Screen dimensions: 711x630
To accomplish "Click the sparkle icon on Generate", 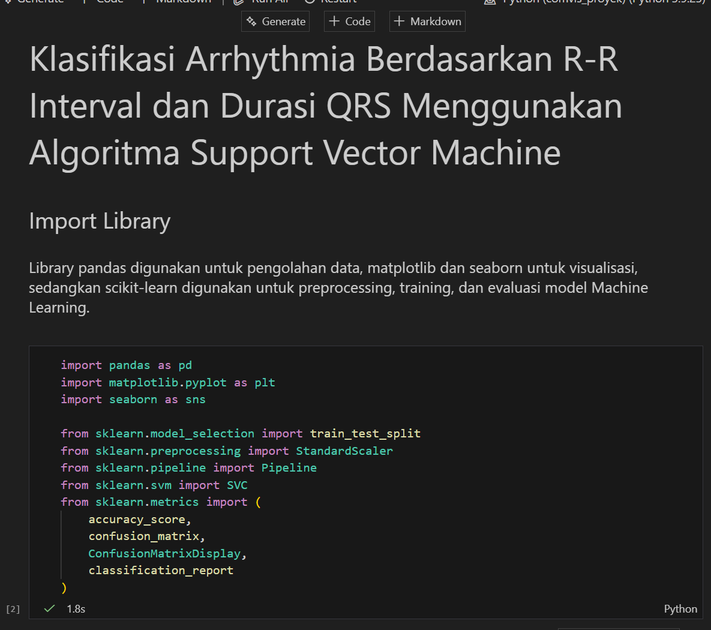I will [x=252, y=21].
